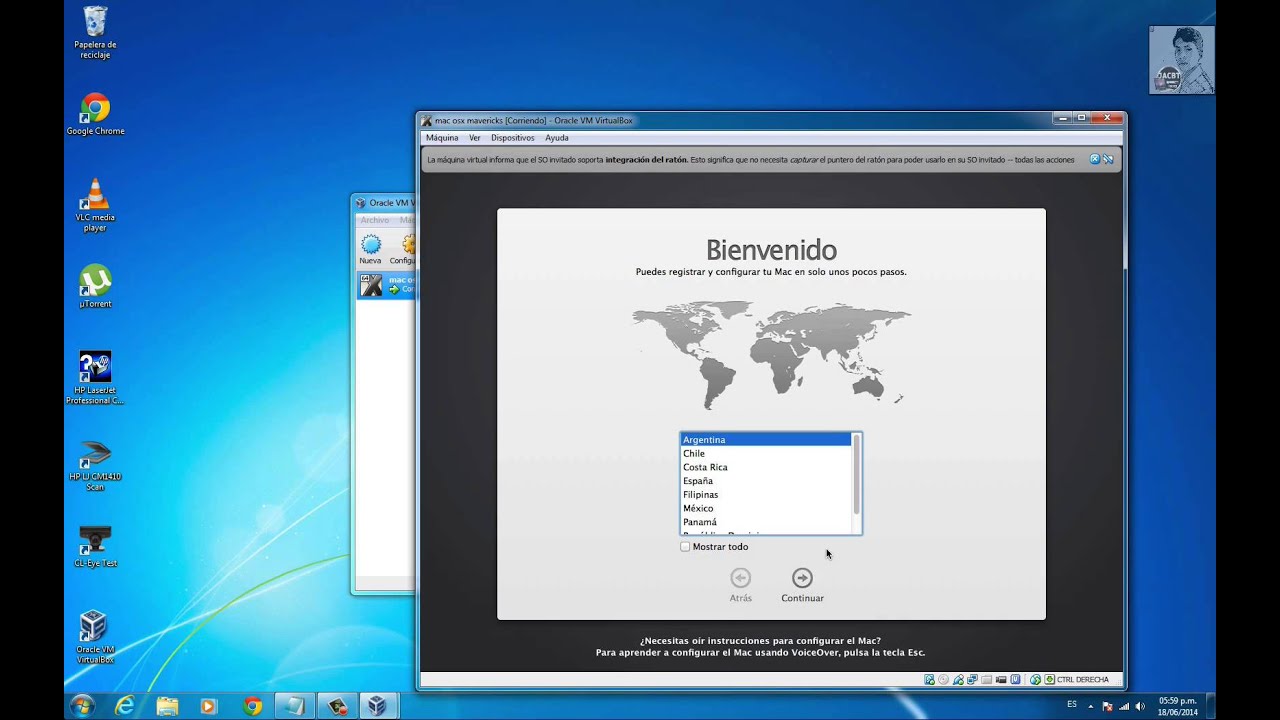Viewport: 1280px width, 720px height.
Task: Open Google Chrome desktop shortcut
Action: coord(95,114)
